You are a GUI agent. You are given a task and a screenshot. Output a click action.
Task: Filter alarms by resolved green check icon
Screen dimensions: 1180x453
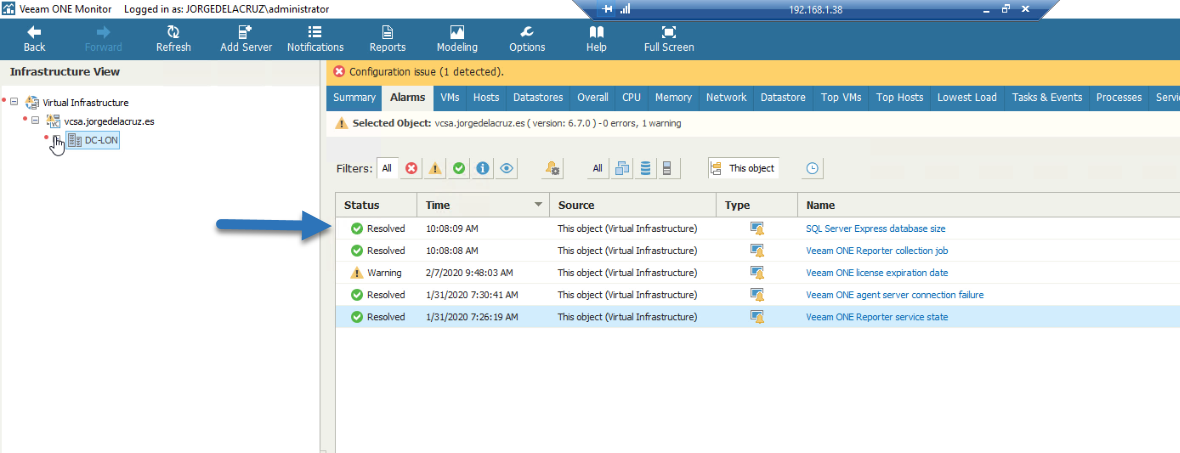point(459,169)
